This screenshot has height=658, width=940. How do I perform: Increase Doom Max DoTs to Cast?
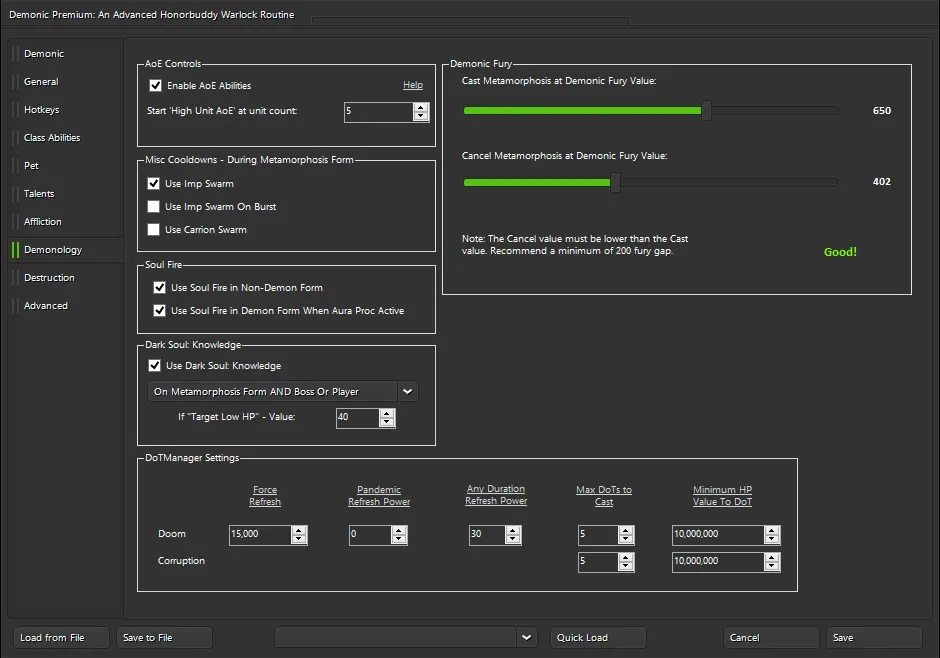626,530
